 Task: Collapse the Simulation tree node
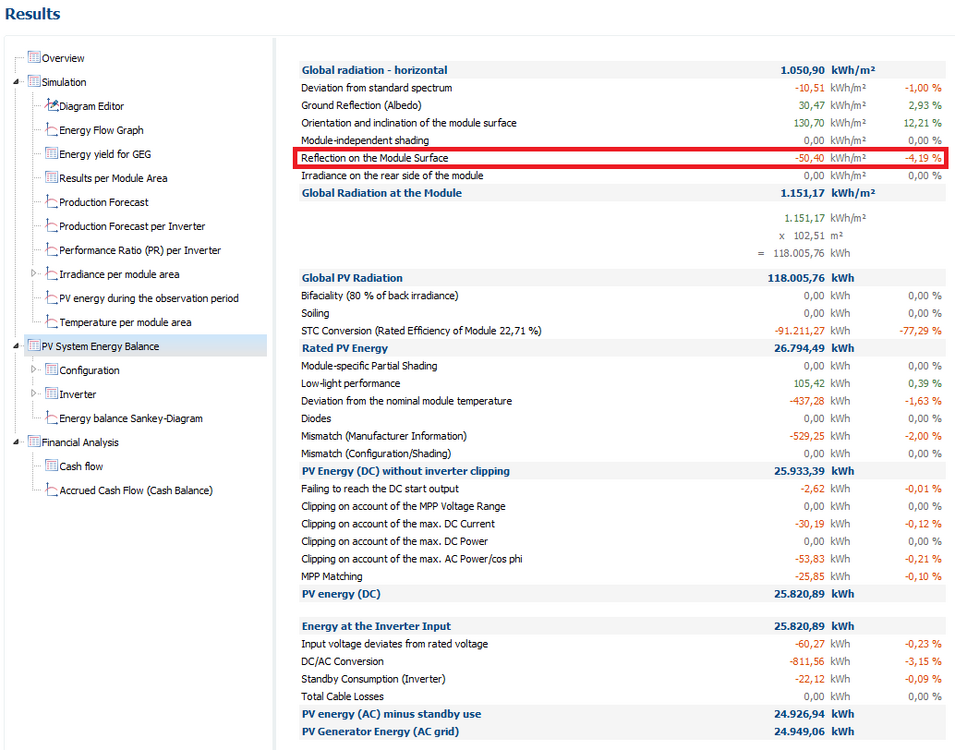[x=17, y=82]
